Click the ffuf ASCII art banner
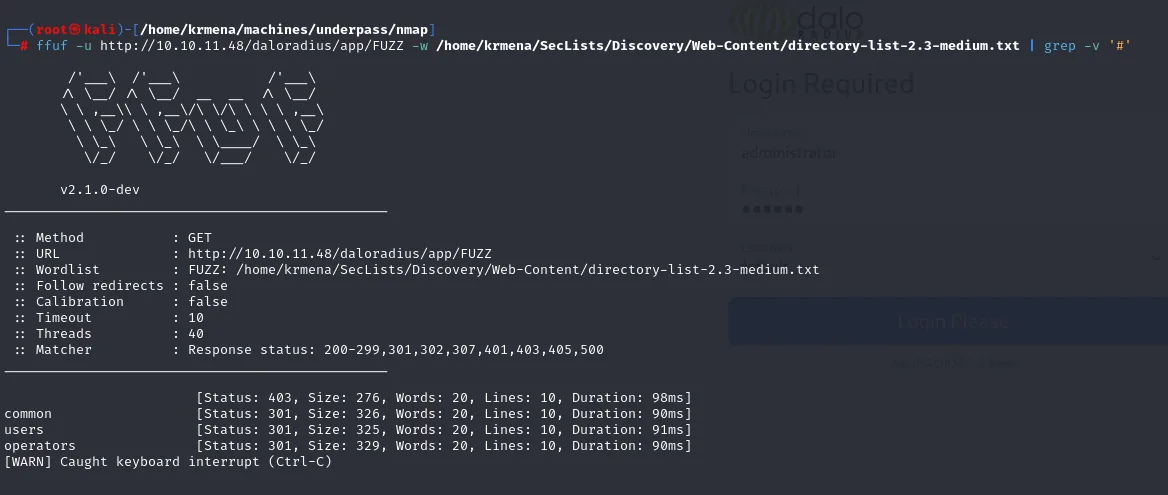 (192, 117)
